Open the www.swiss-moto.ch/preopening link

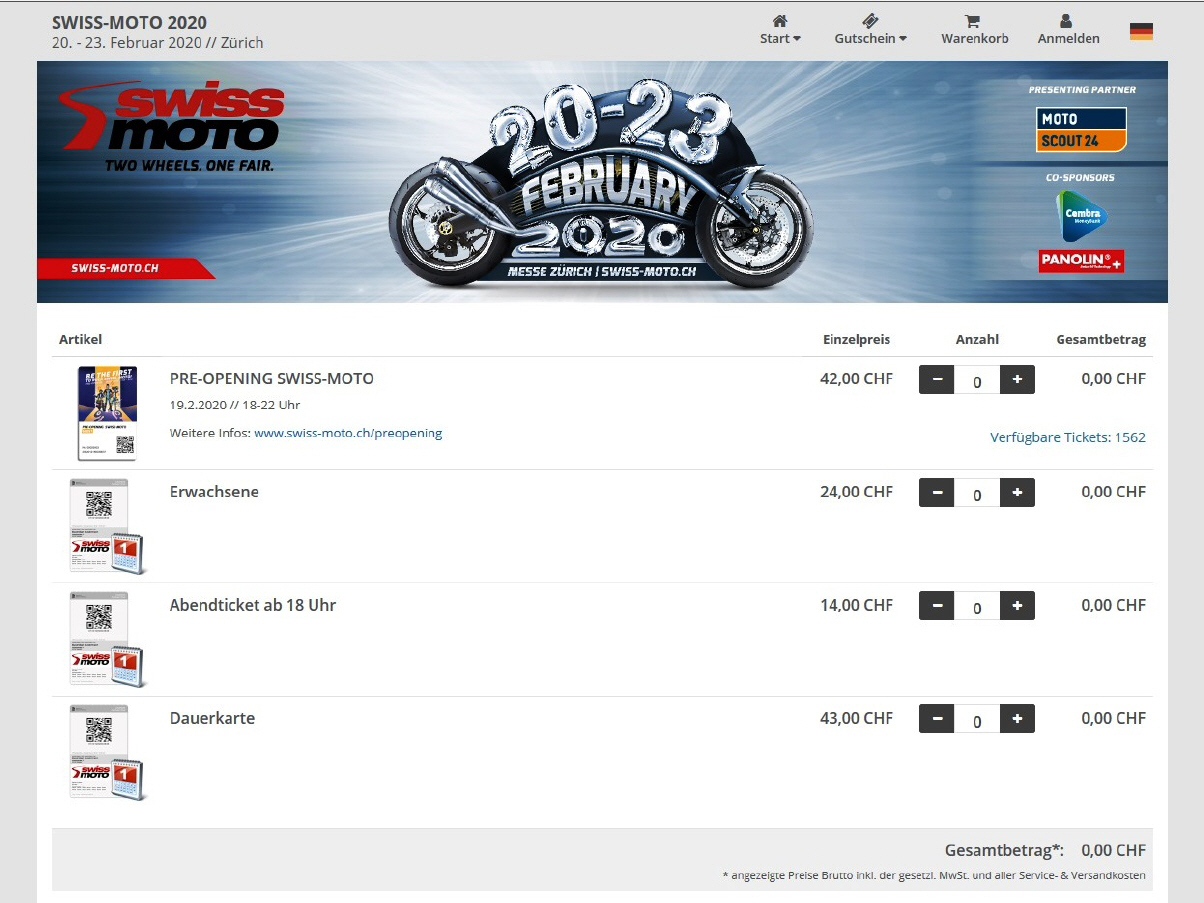[x=348, y=433]
